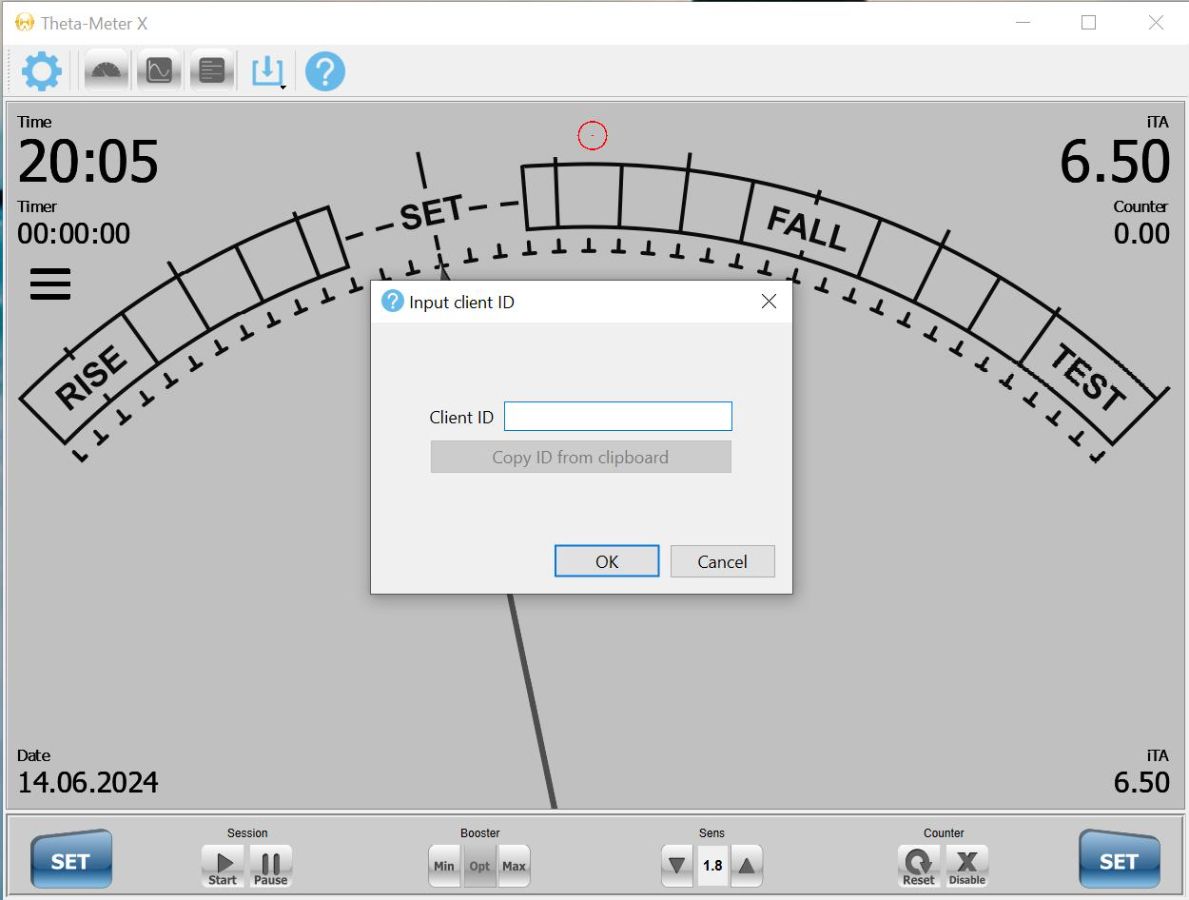The height and width of the screenshot is (900, 1189).
Task: Set Booster to Min
Action: (x=444, y=866)
